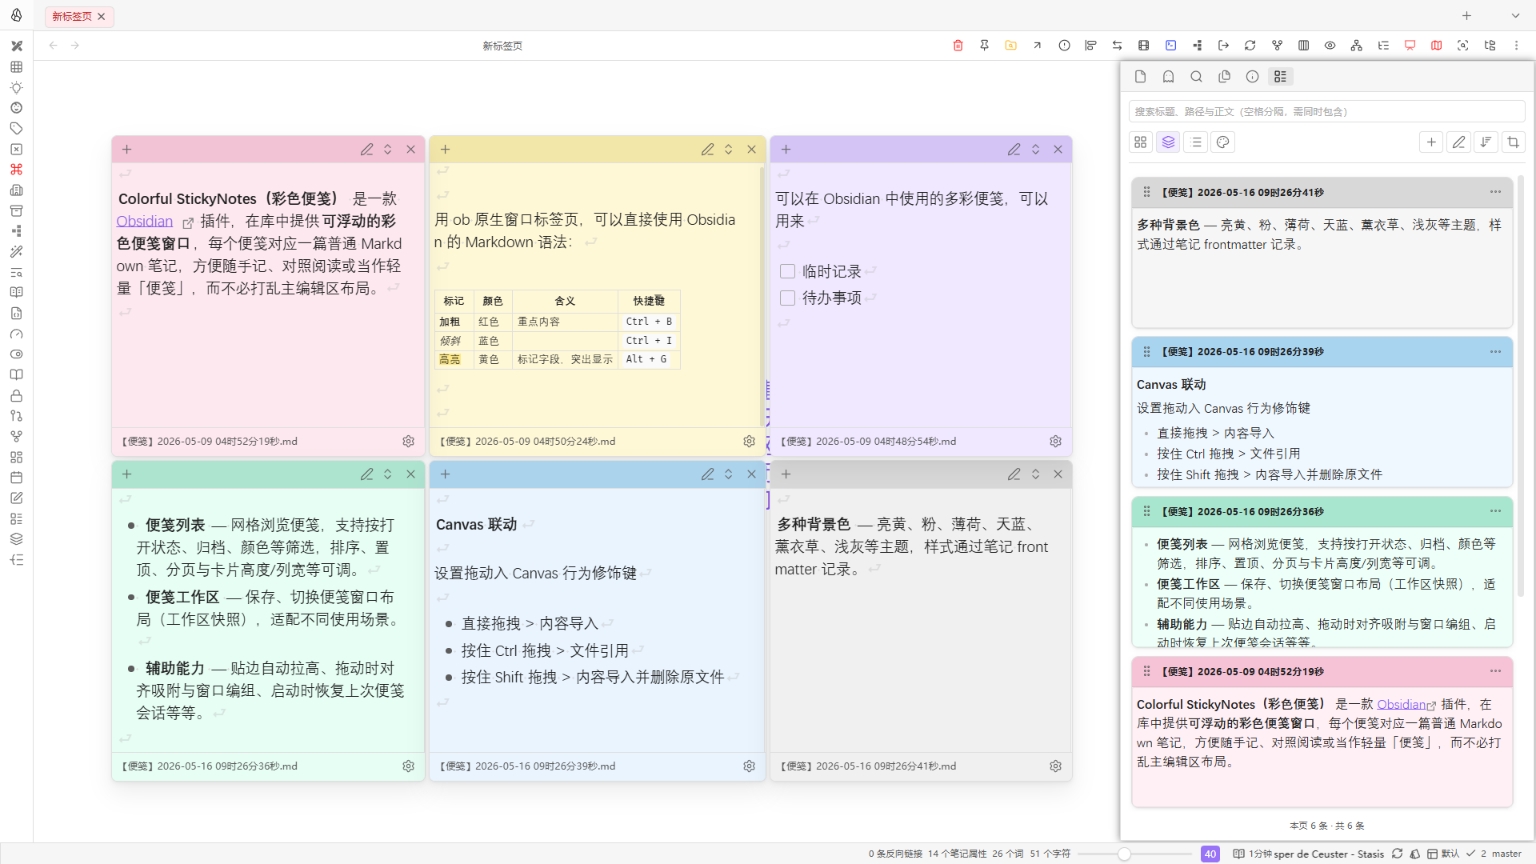Click the crop icon button in sticky list

point(1513,142)
